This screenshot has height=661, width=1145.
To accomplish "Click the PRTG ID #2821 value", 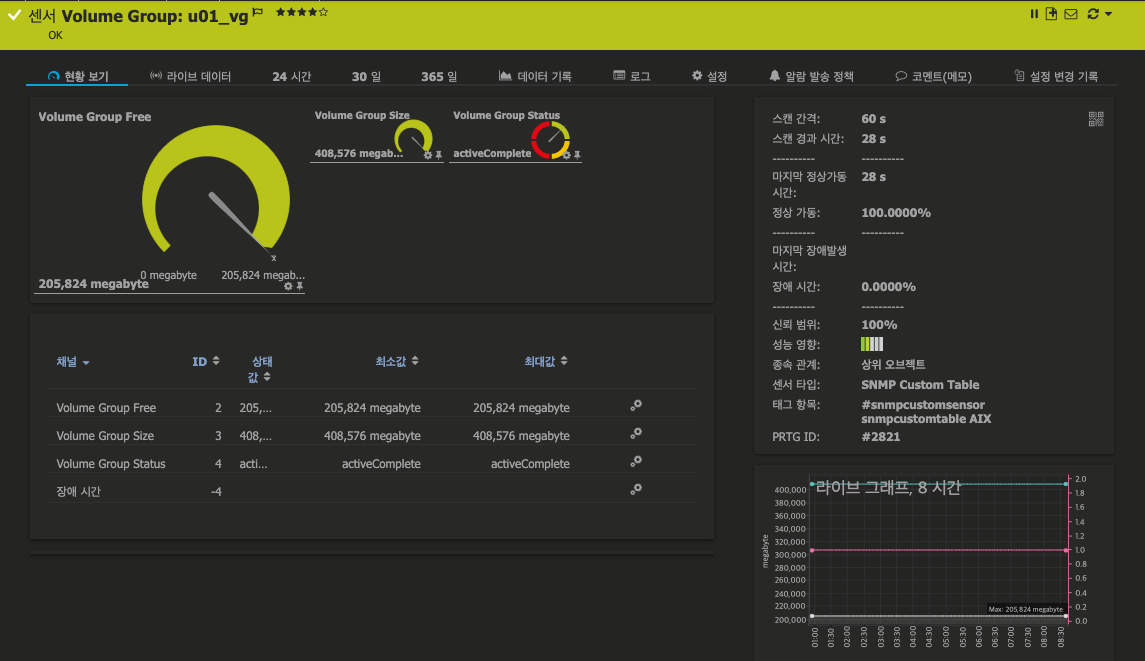I will (881, 437).
